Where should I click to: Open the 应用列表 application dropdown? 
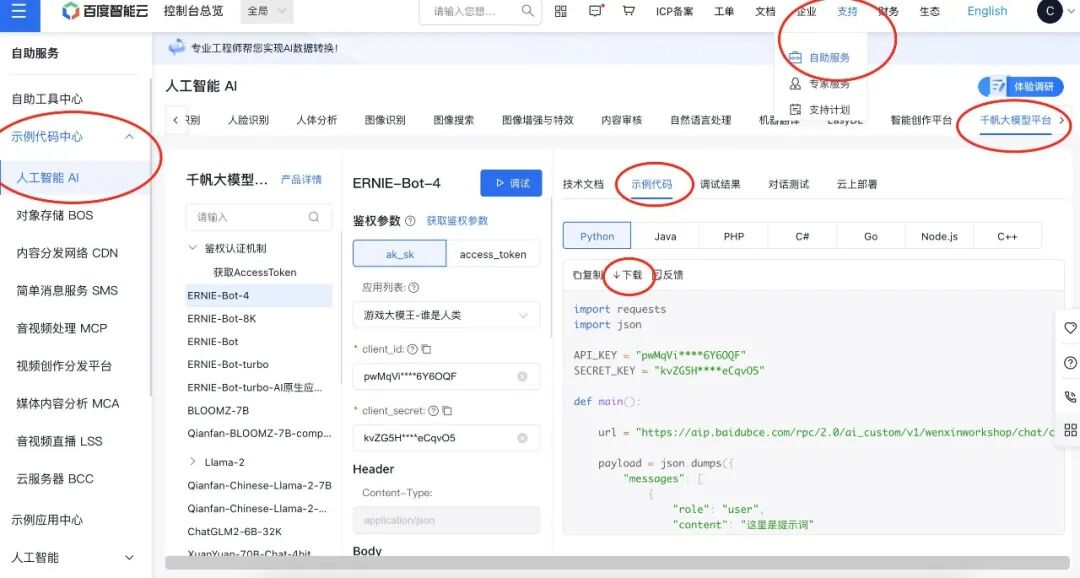pyautogui.click(x=446, y=315)
